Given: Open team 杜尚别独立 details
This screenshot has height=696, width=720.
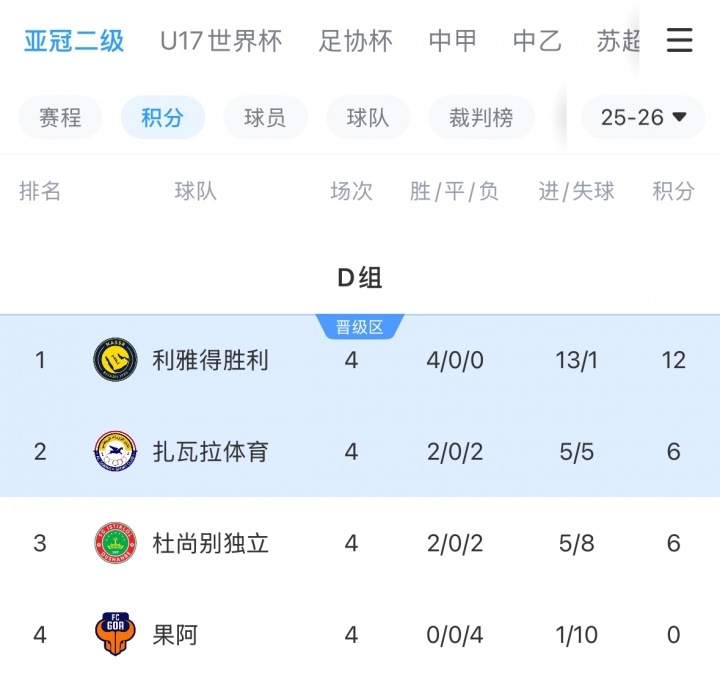Looking at the screenshot, I should [x=210, y=543].
